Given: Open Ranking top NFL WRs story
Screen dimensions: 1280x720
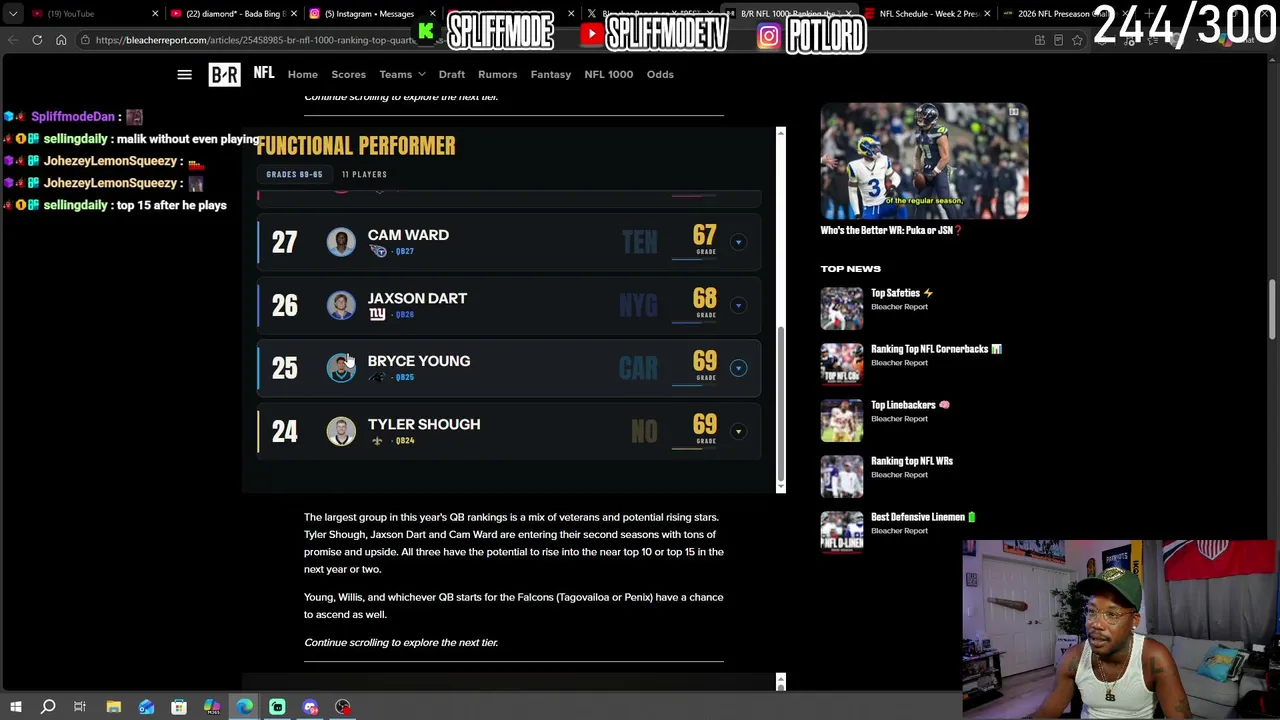Looking at the screenshot, I should pyautogui.click(x=912, y=461).
